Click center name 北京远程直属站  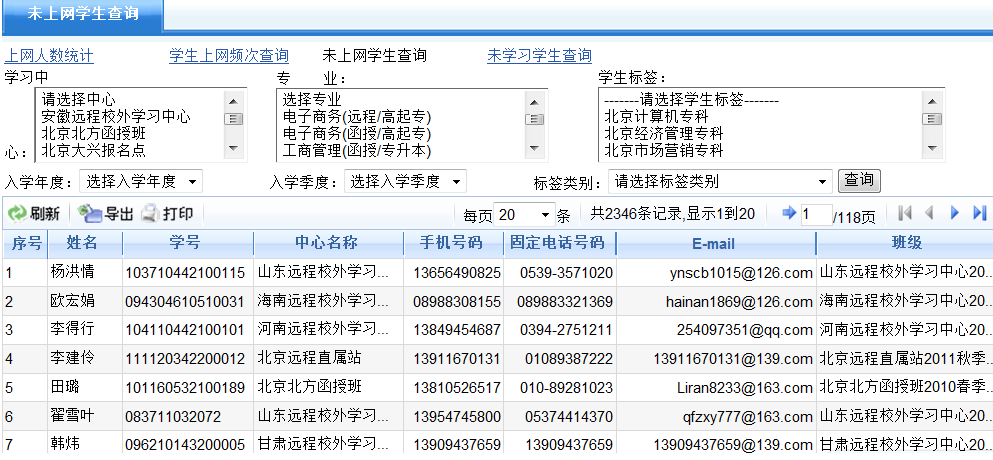(309, 358)
